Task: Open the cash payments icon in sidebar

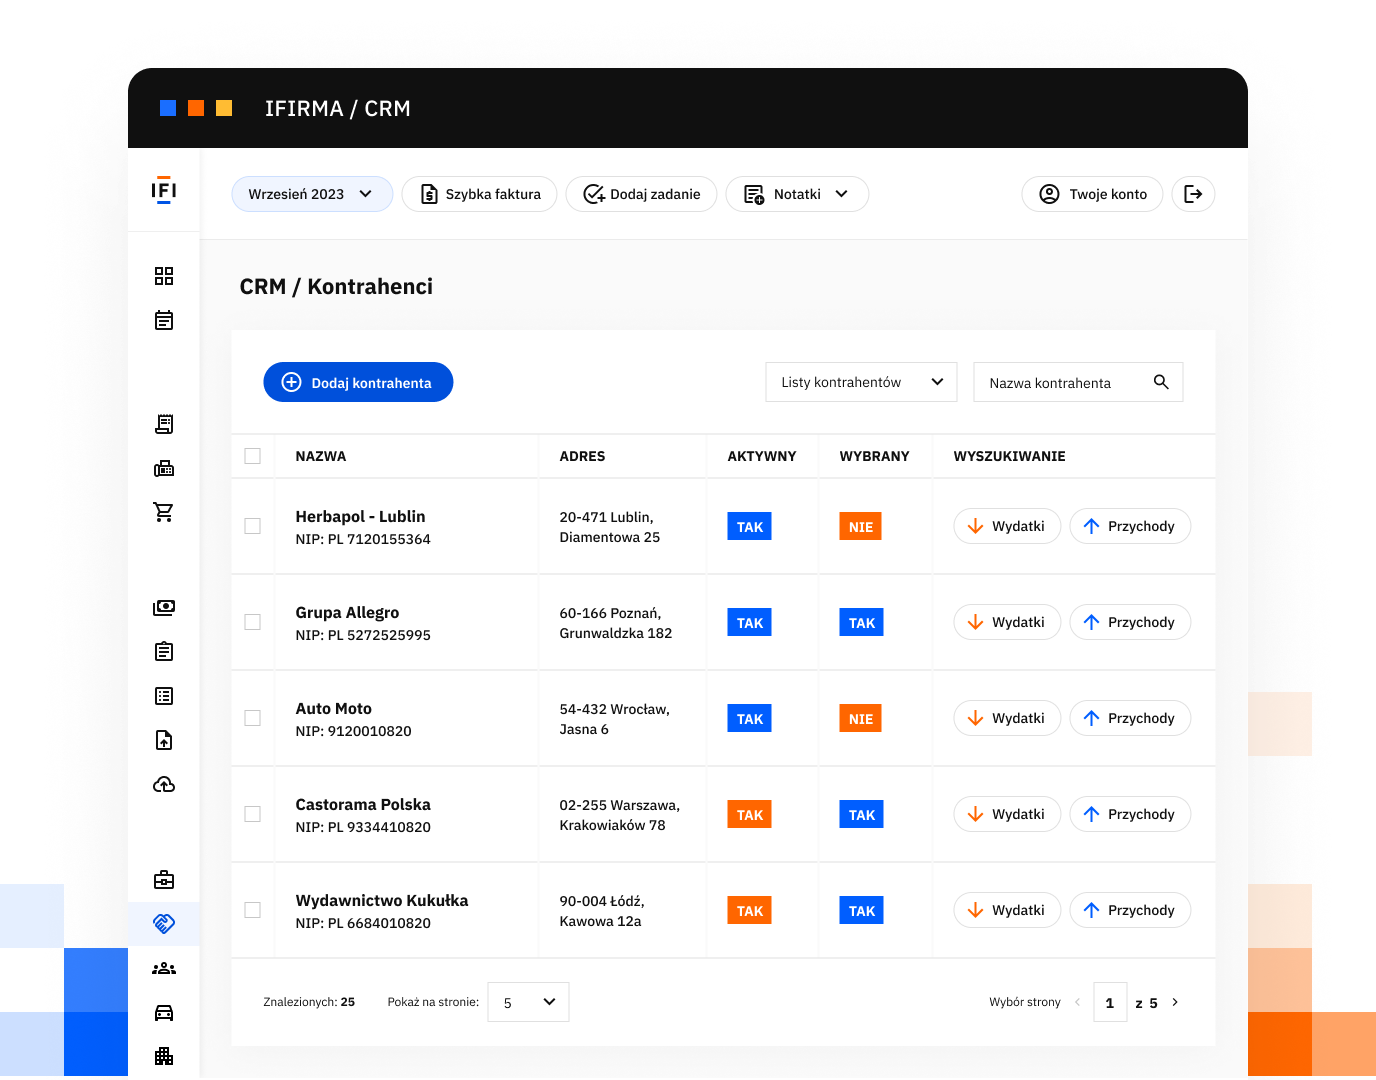Action: 164,608
